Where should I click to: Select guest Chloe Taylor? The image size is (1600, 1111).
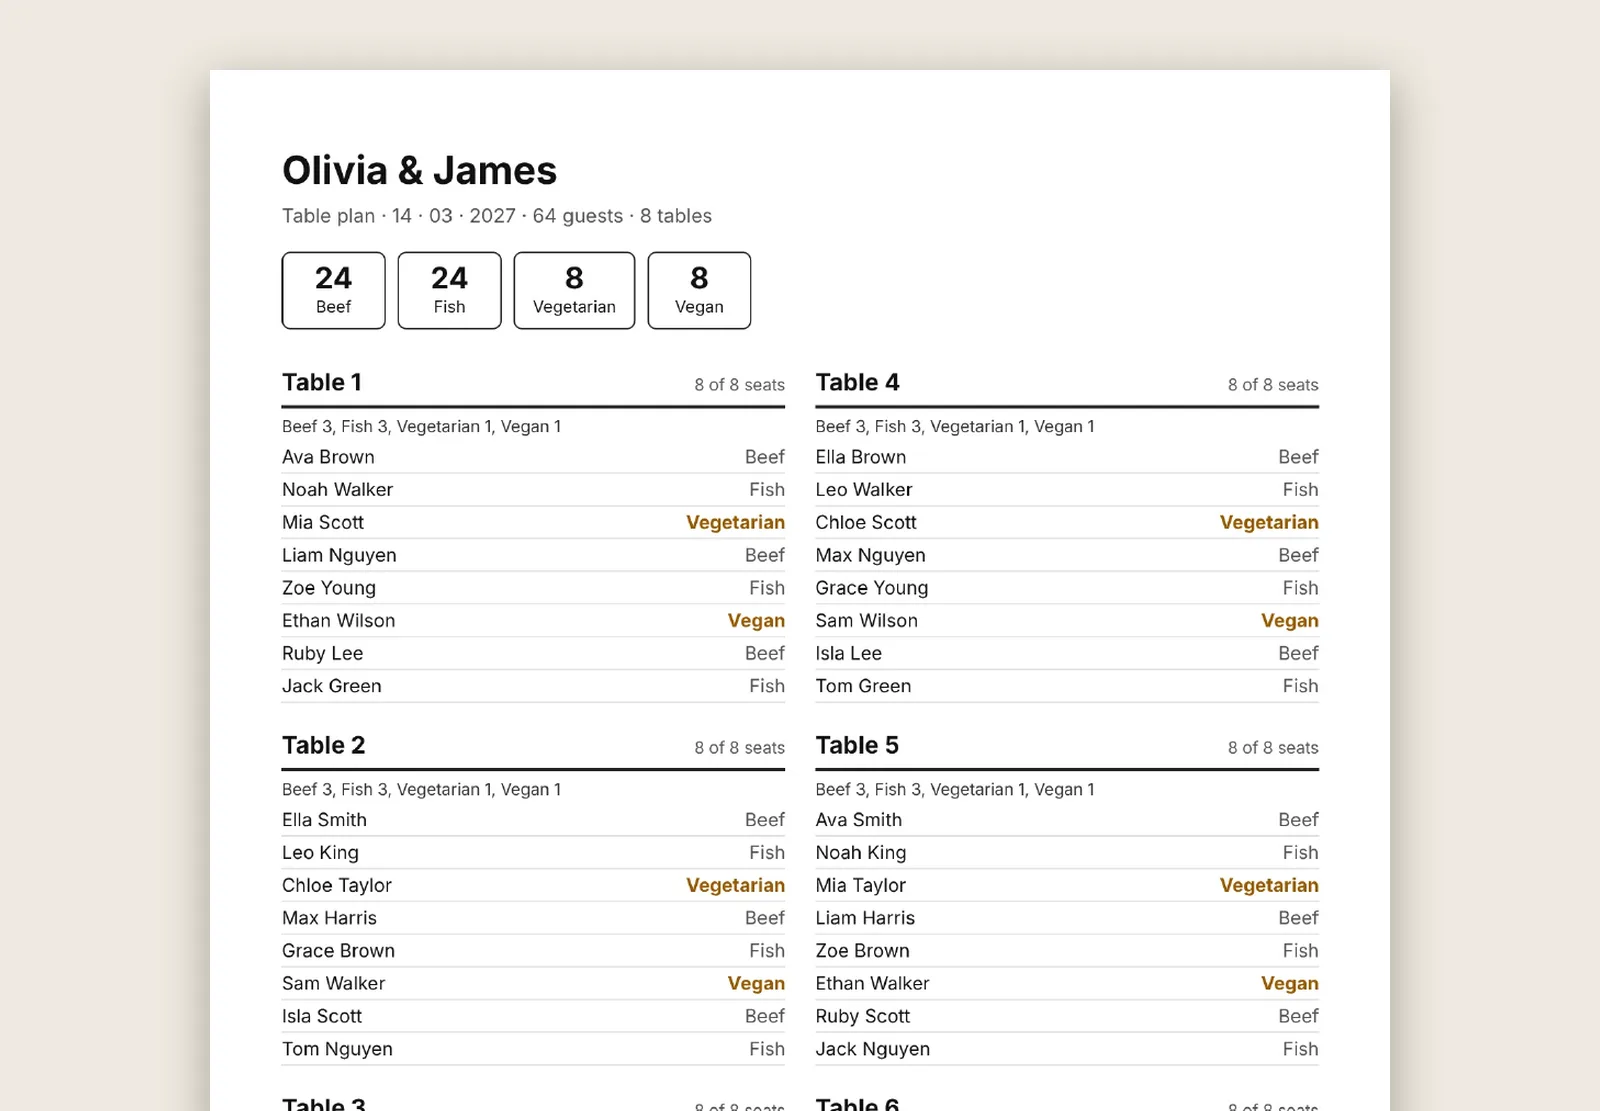click(337, 885)
